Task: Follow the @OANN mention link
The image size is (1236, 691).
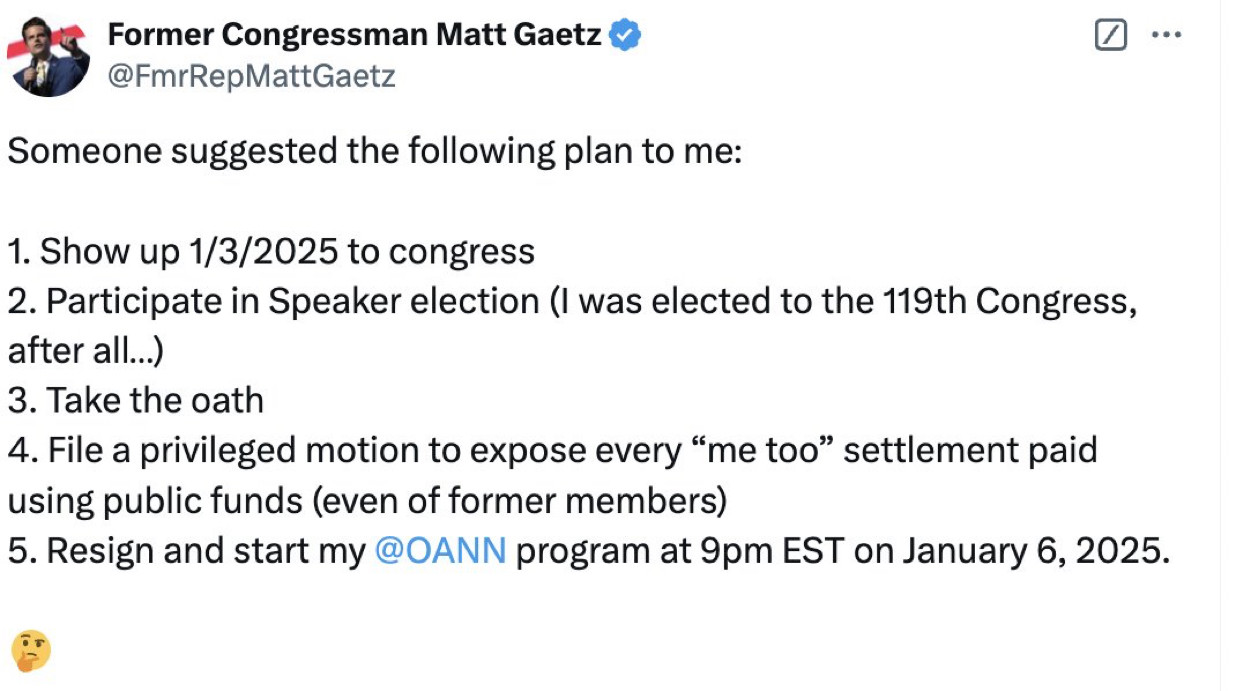Action: coord(440,551)
